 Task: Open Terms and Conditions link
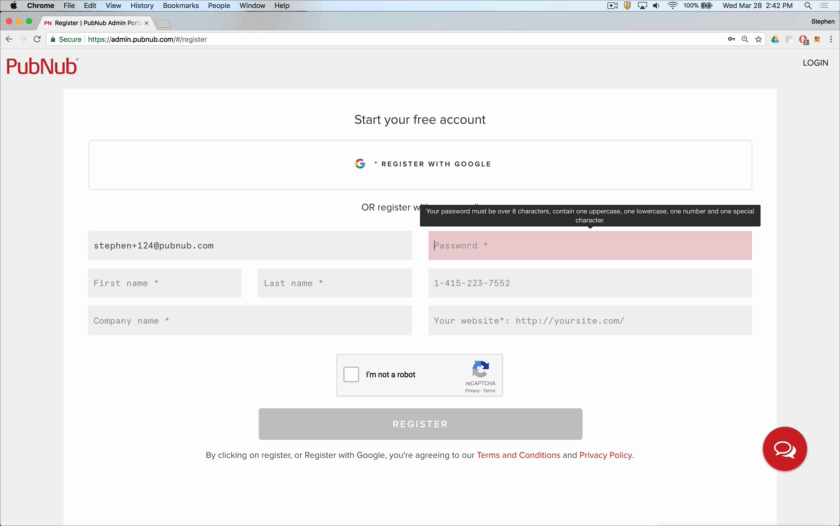coord(519,455)
